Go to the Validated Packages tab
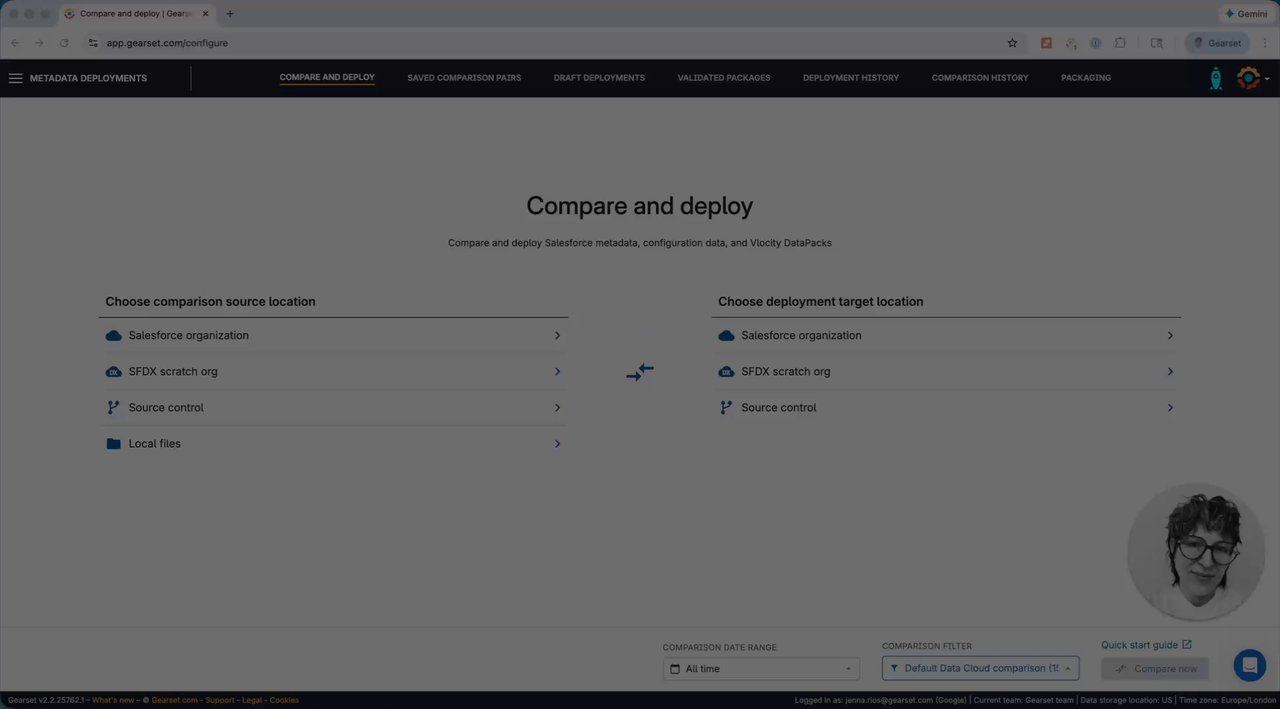Image resolution: width=1280 pixels, height=709 pixels. point(724,78)
